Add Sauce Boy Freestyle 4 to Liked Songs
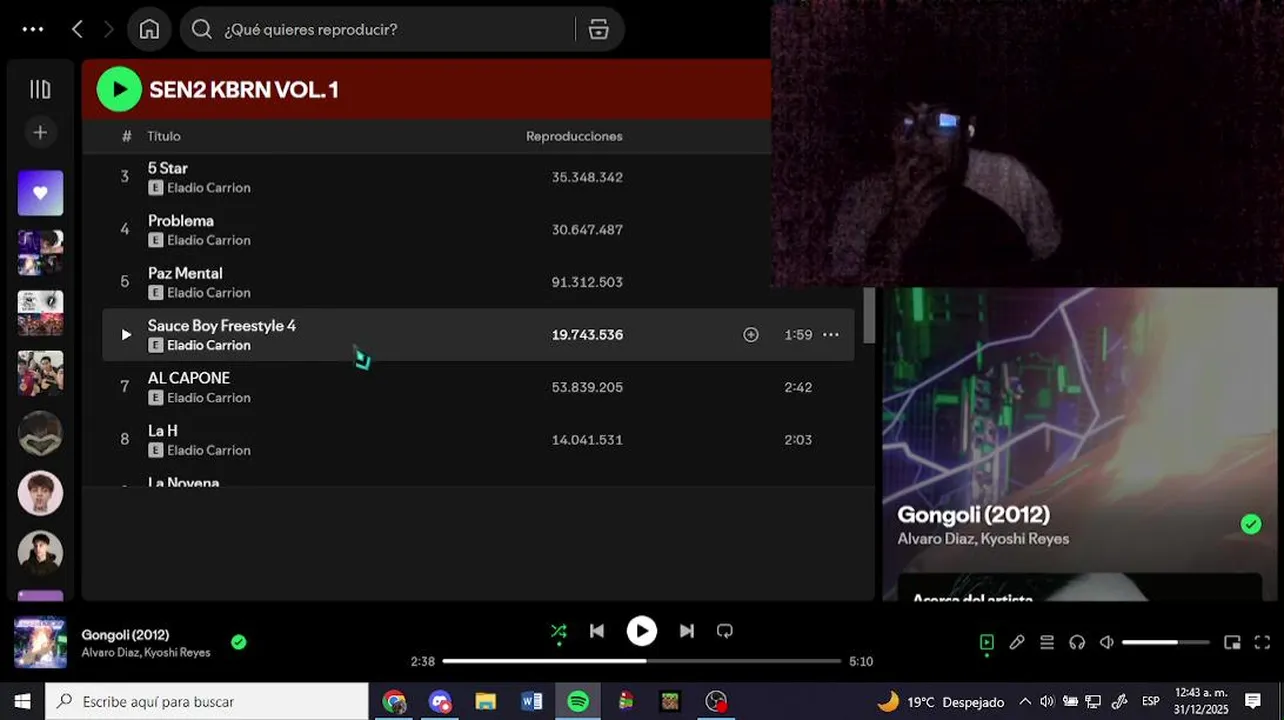Screen dimensions: 1284x720 point(751,335)
